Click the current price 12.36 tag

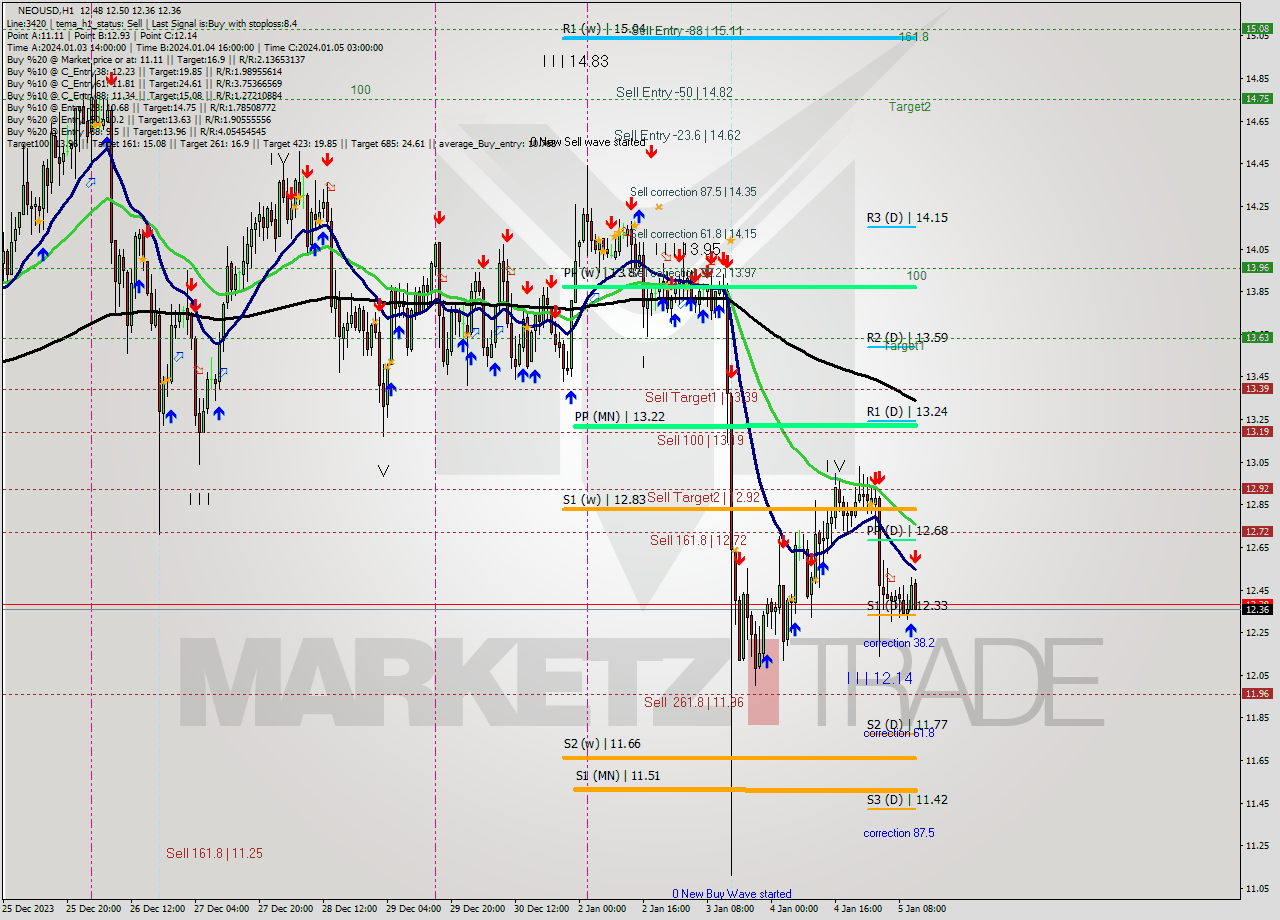(1257, 608)
